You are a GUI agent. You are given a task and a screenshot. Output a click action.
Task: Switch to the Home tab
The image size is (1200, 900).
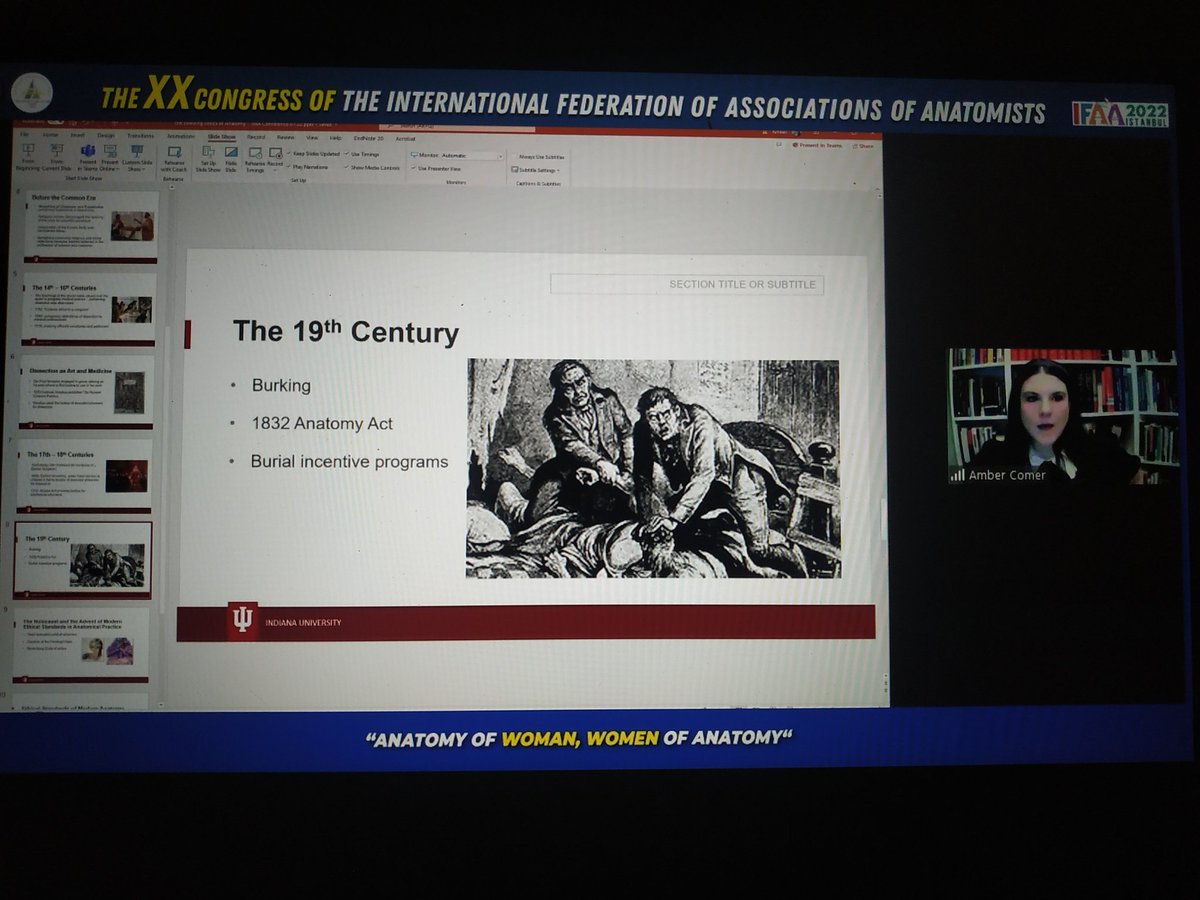(x=50, y=136)
